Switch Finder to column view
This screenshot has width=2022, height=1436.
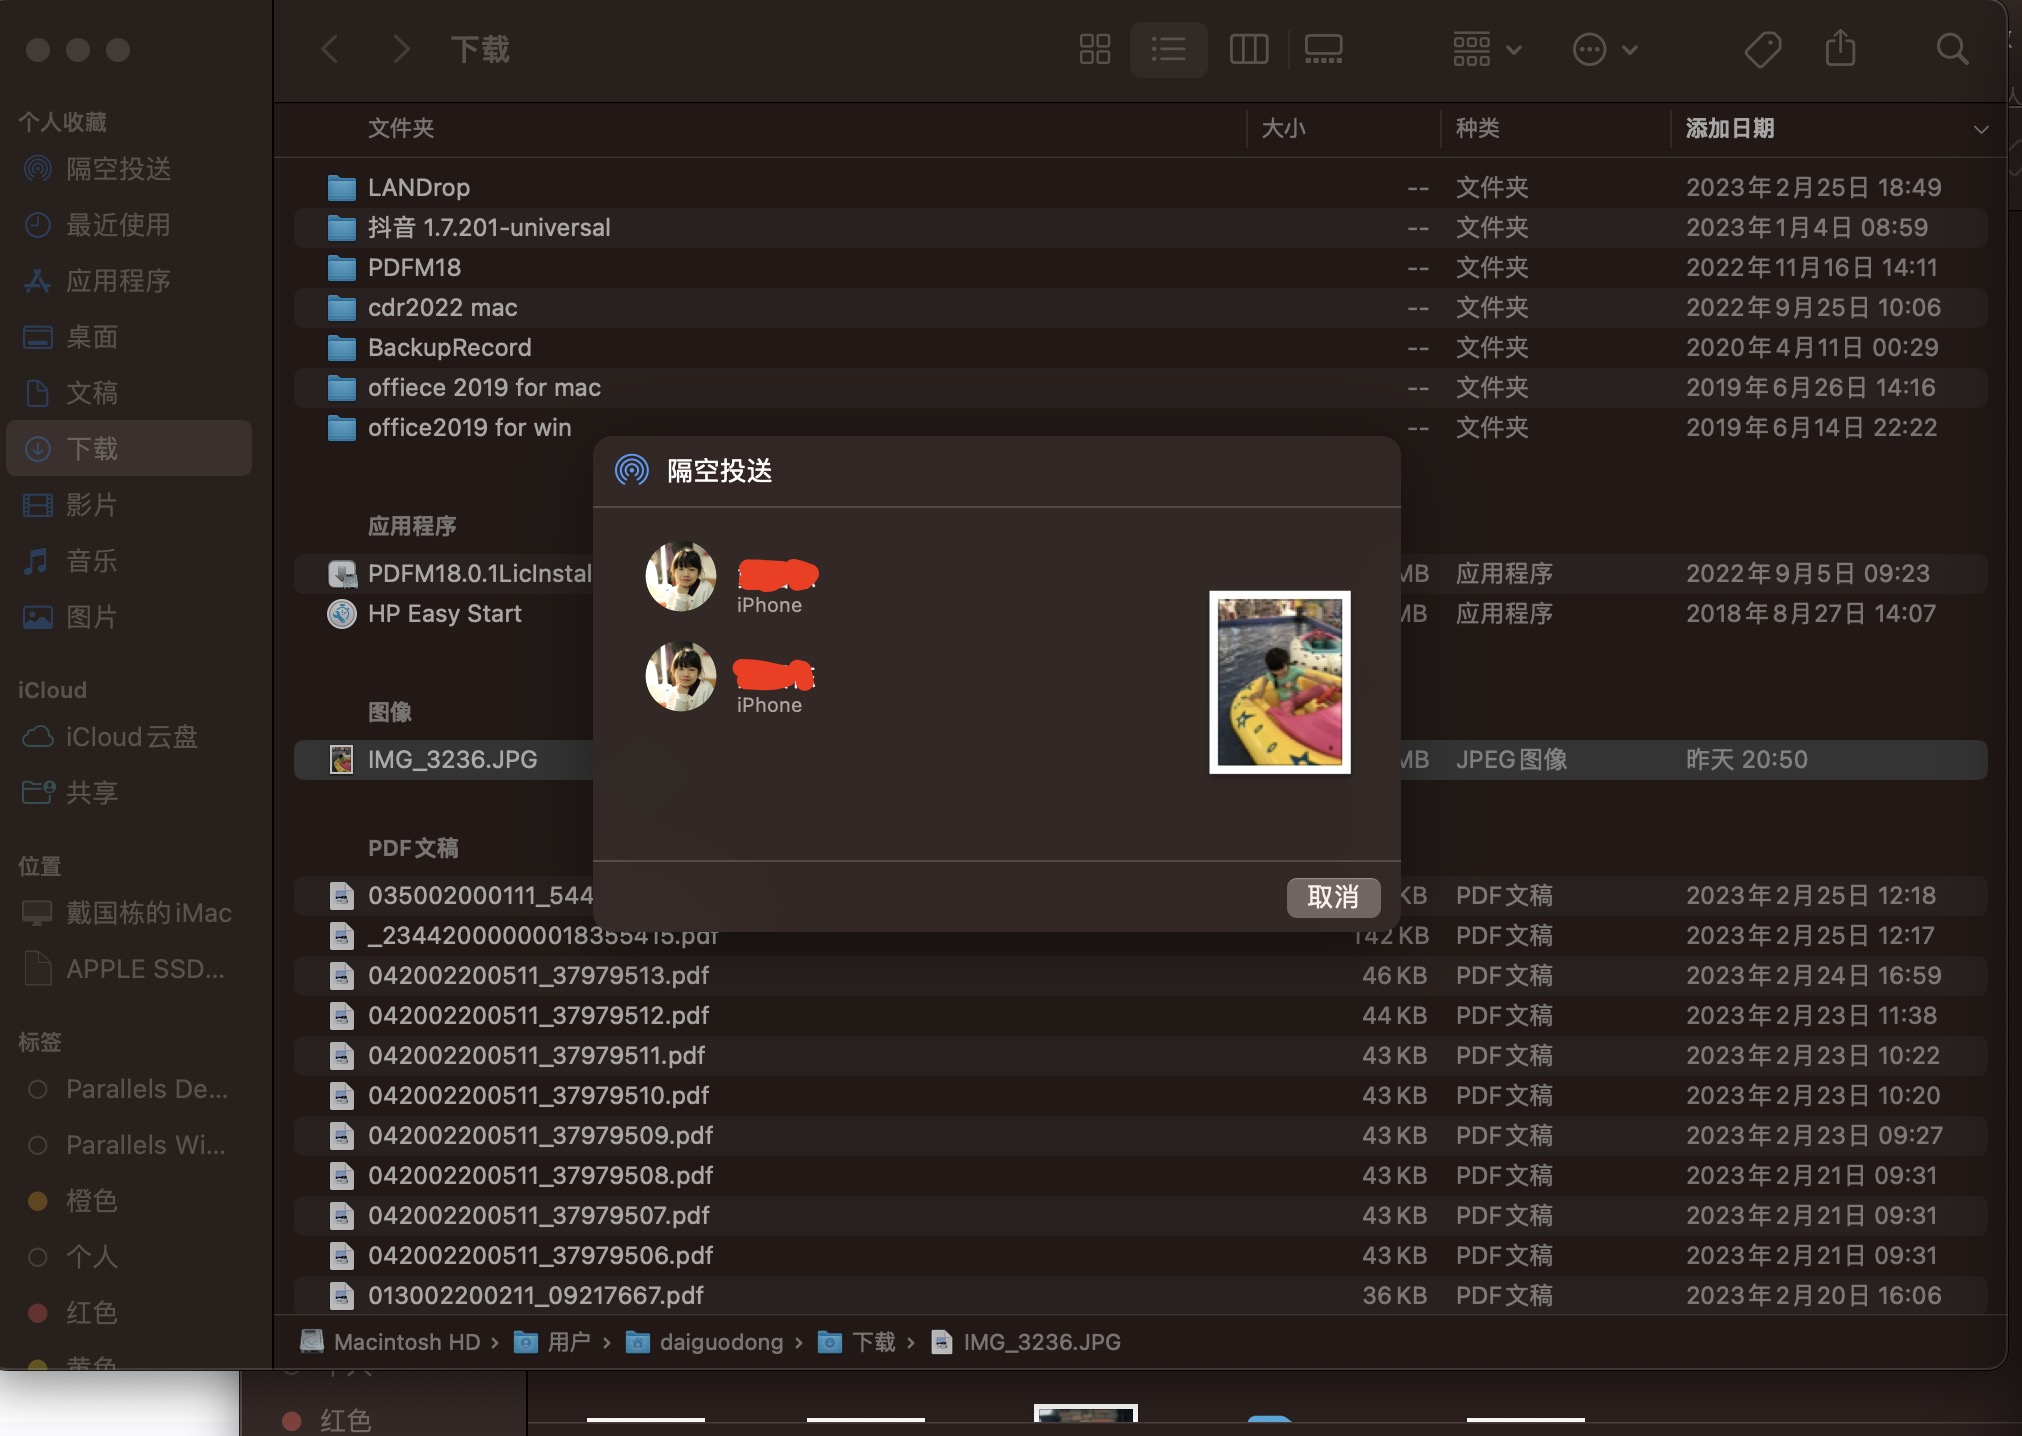coord(1248,49)
